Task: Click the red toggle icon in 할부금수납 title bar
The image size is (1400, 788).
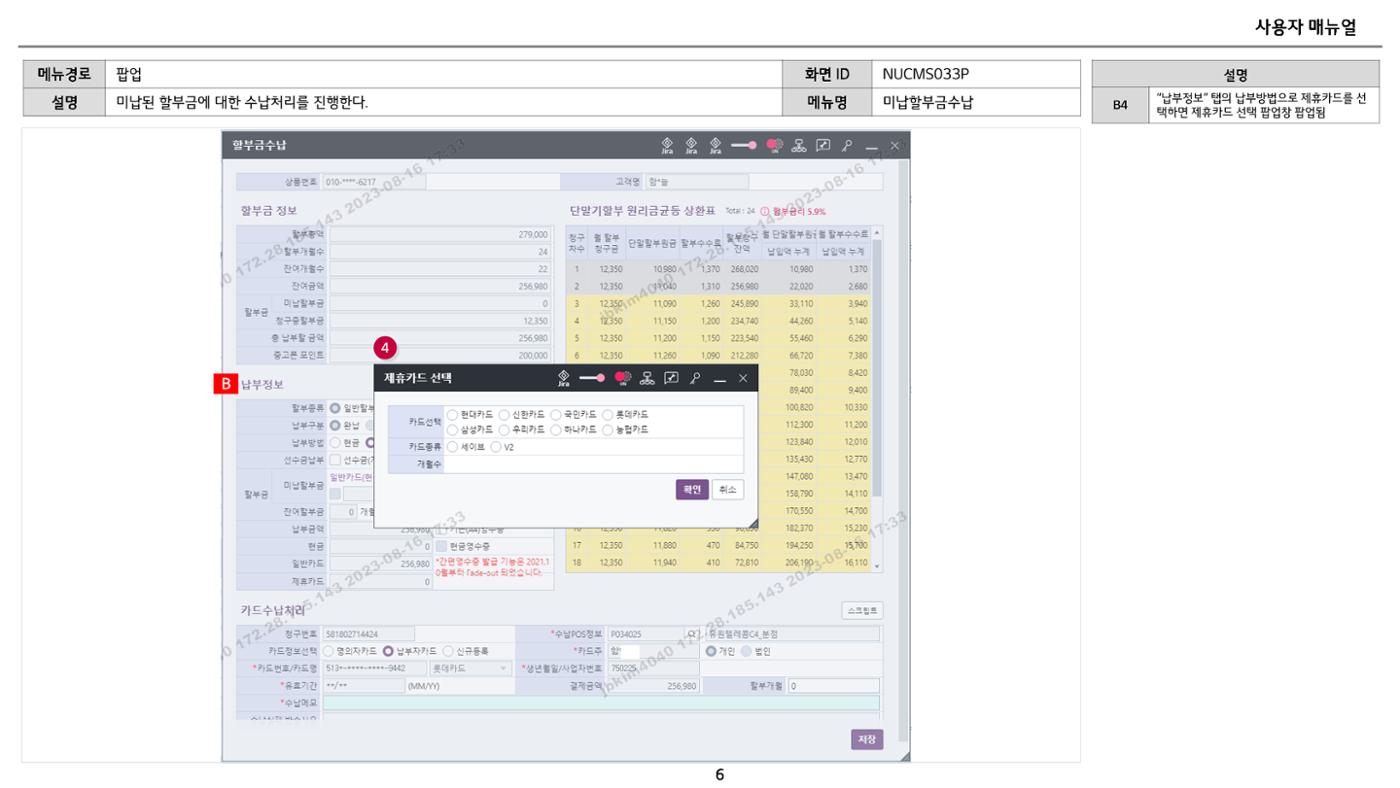Action: coord(774,145)
